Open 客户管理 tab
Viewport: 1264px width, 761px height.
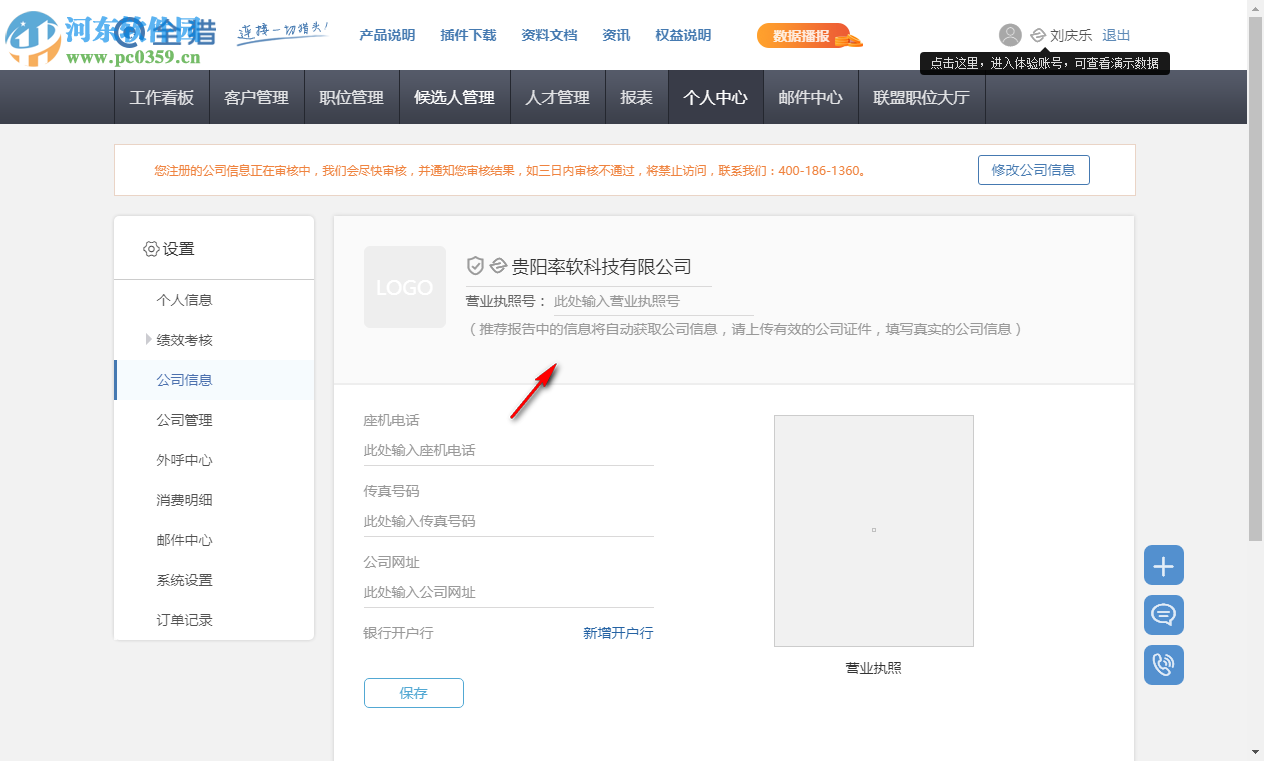click(257, 97)
